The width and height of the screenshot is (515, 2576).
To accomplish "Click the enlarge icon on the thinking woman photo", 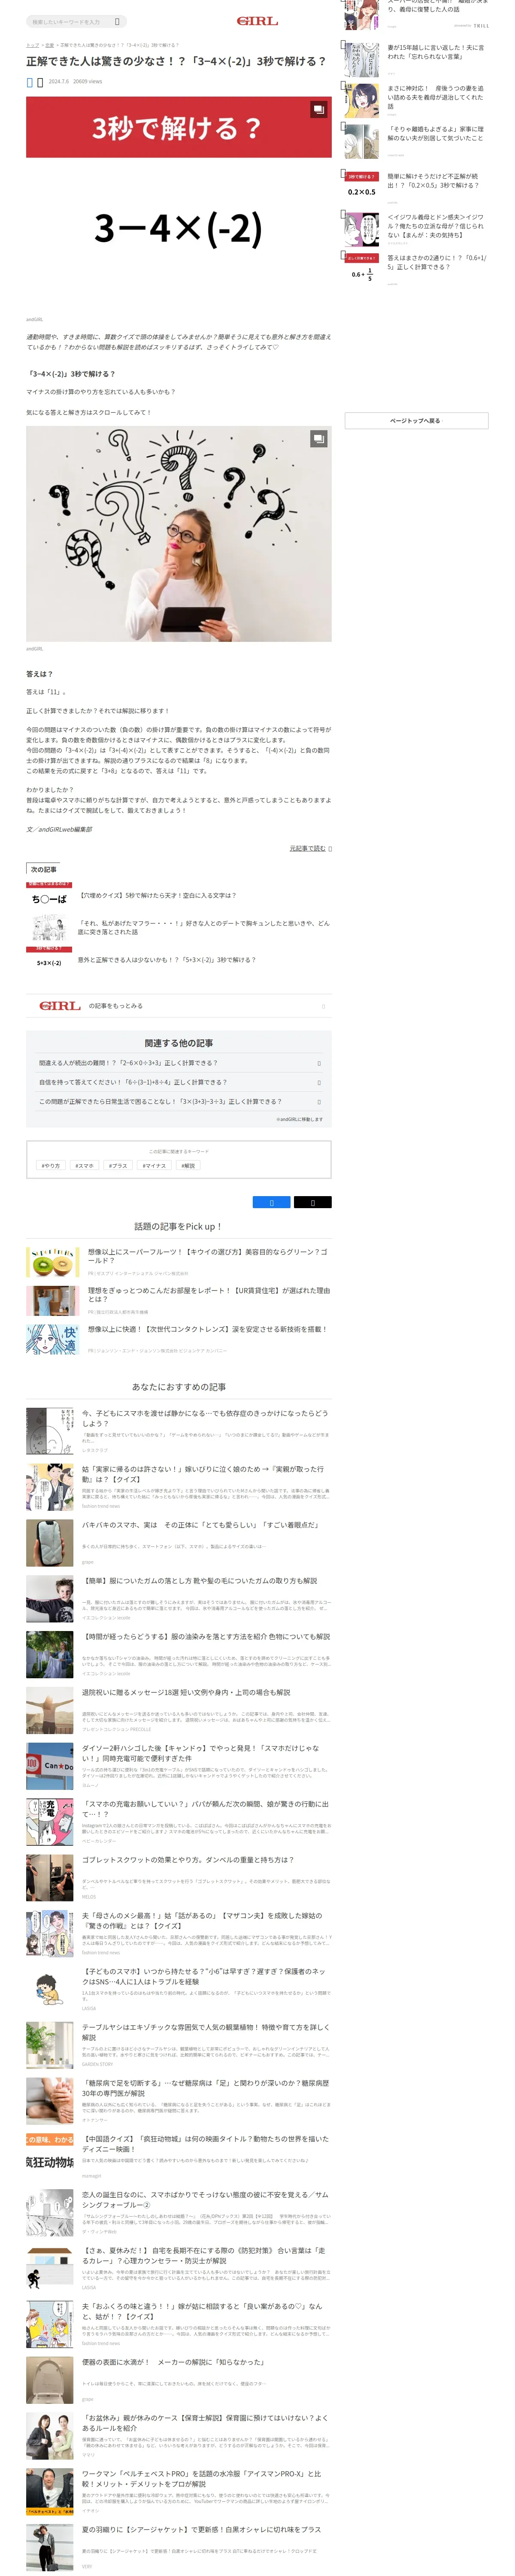I will point(318,438).
